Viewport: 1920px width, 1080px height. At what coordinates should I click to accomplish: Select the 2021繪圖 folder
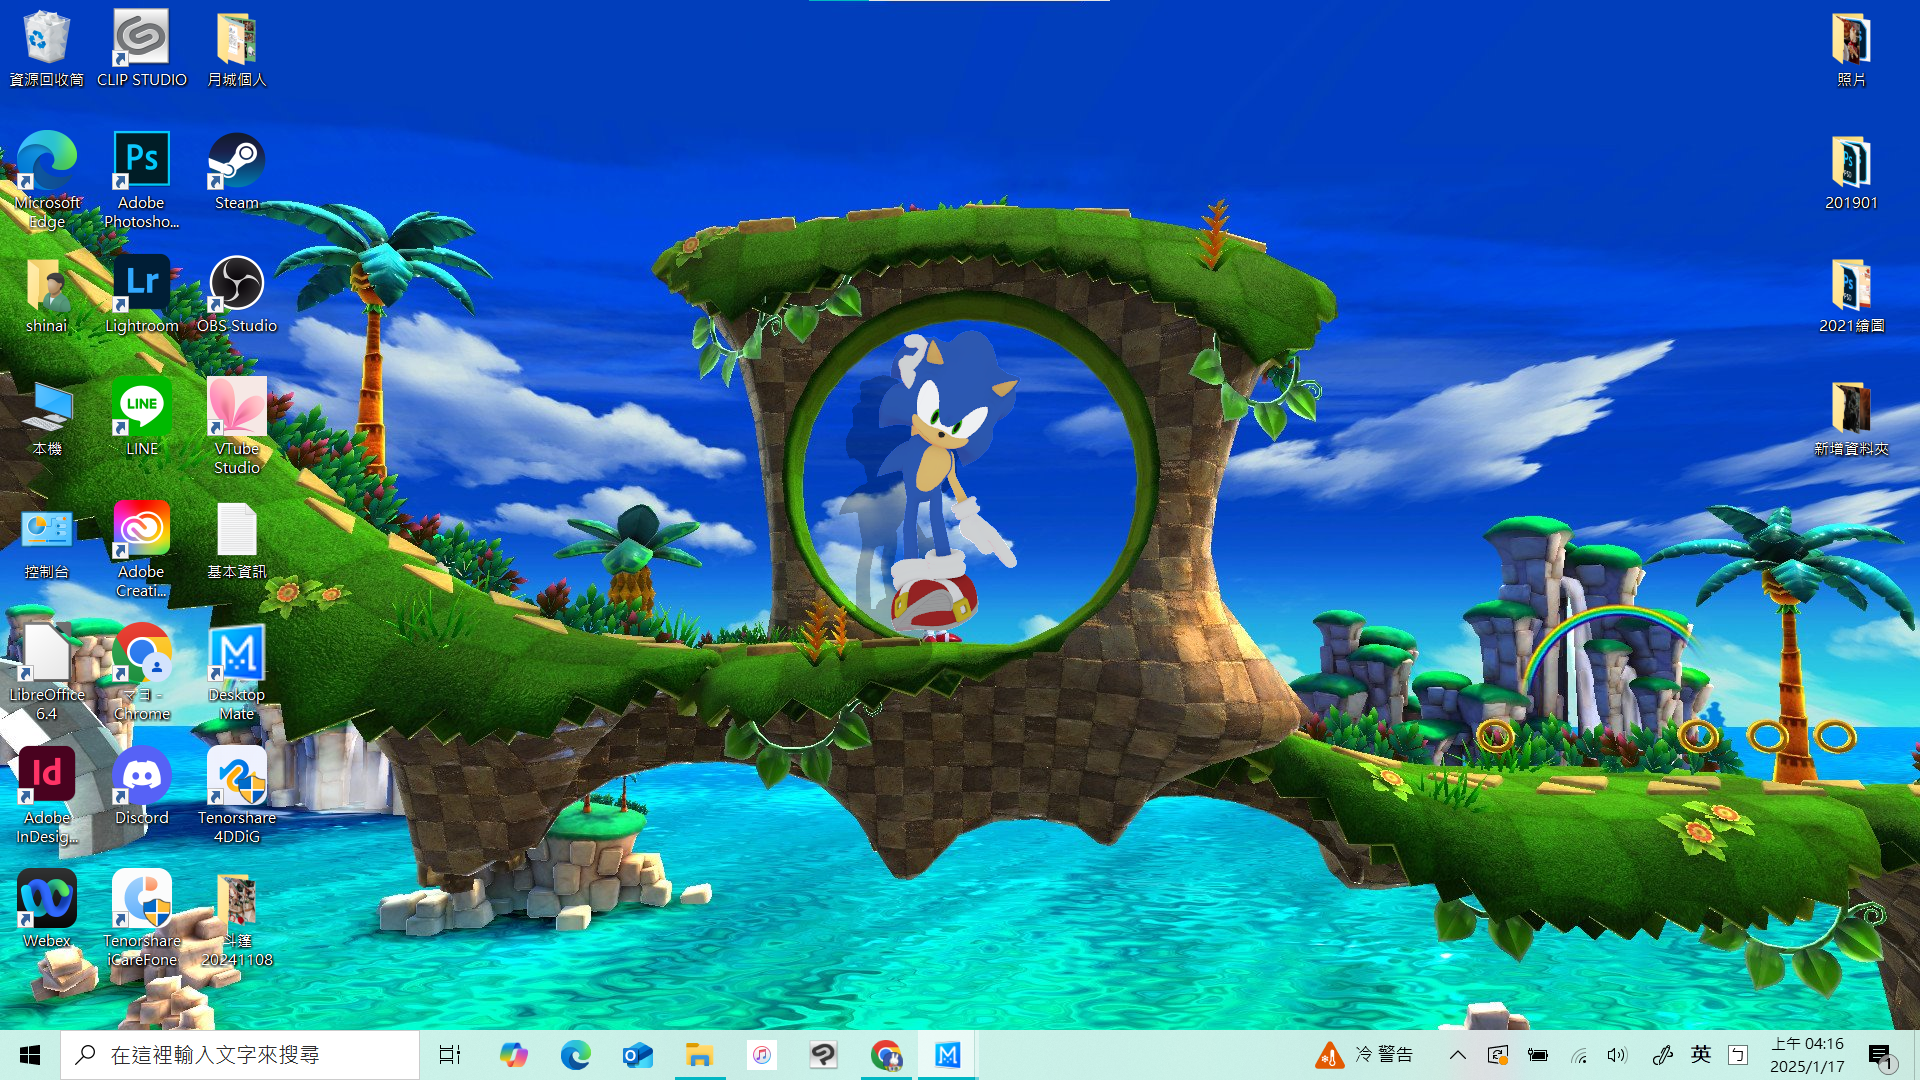[1851, 294]
